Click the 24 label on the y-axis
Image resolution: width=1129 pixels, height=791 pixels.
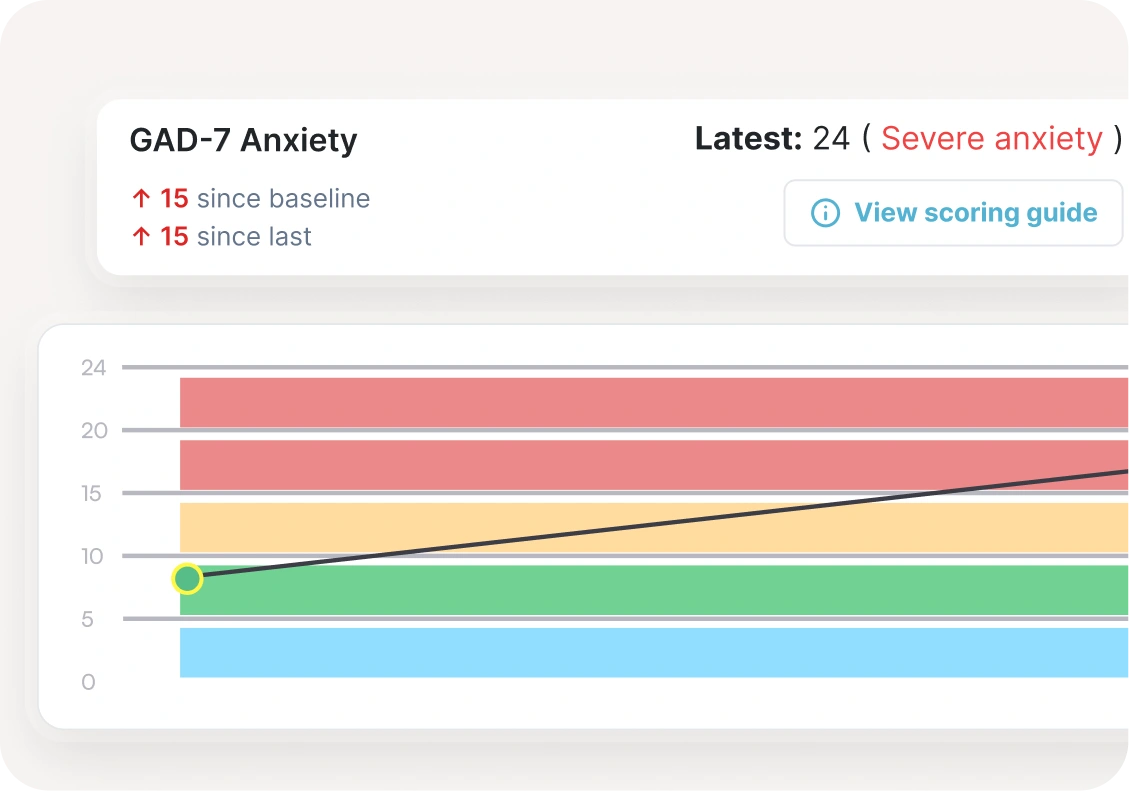(93, 368)
